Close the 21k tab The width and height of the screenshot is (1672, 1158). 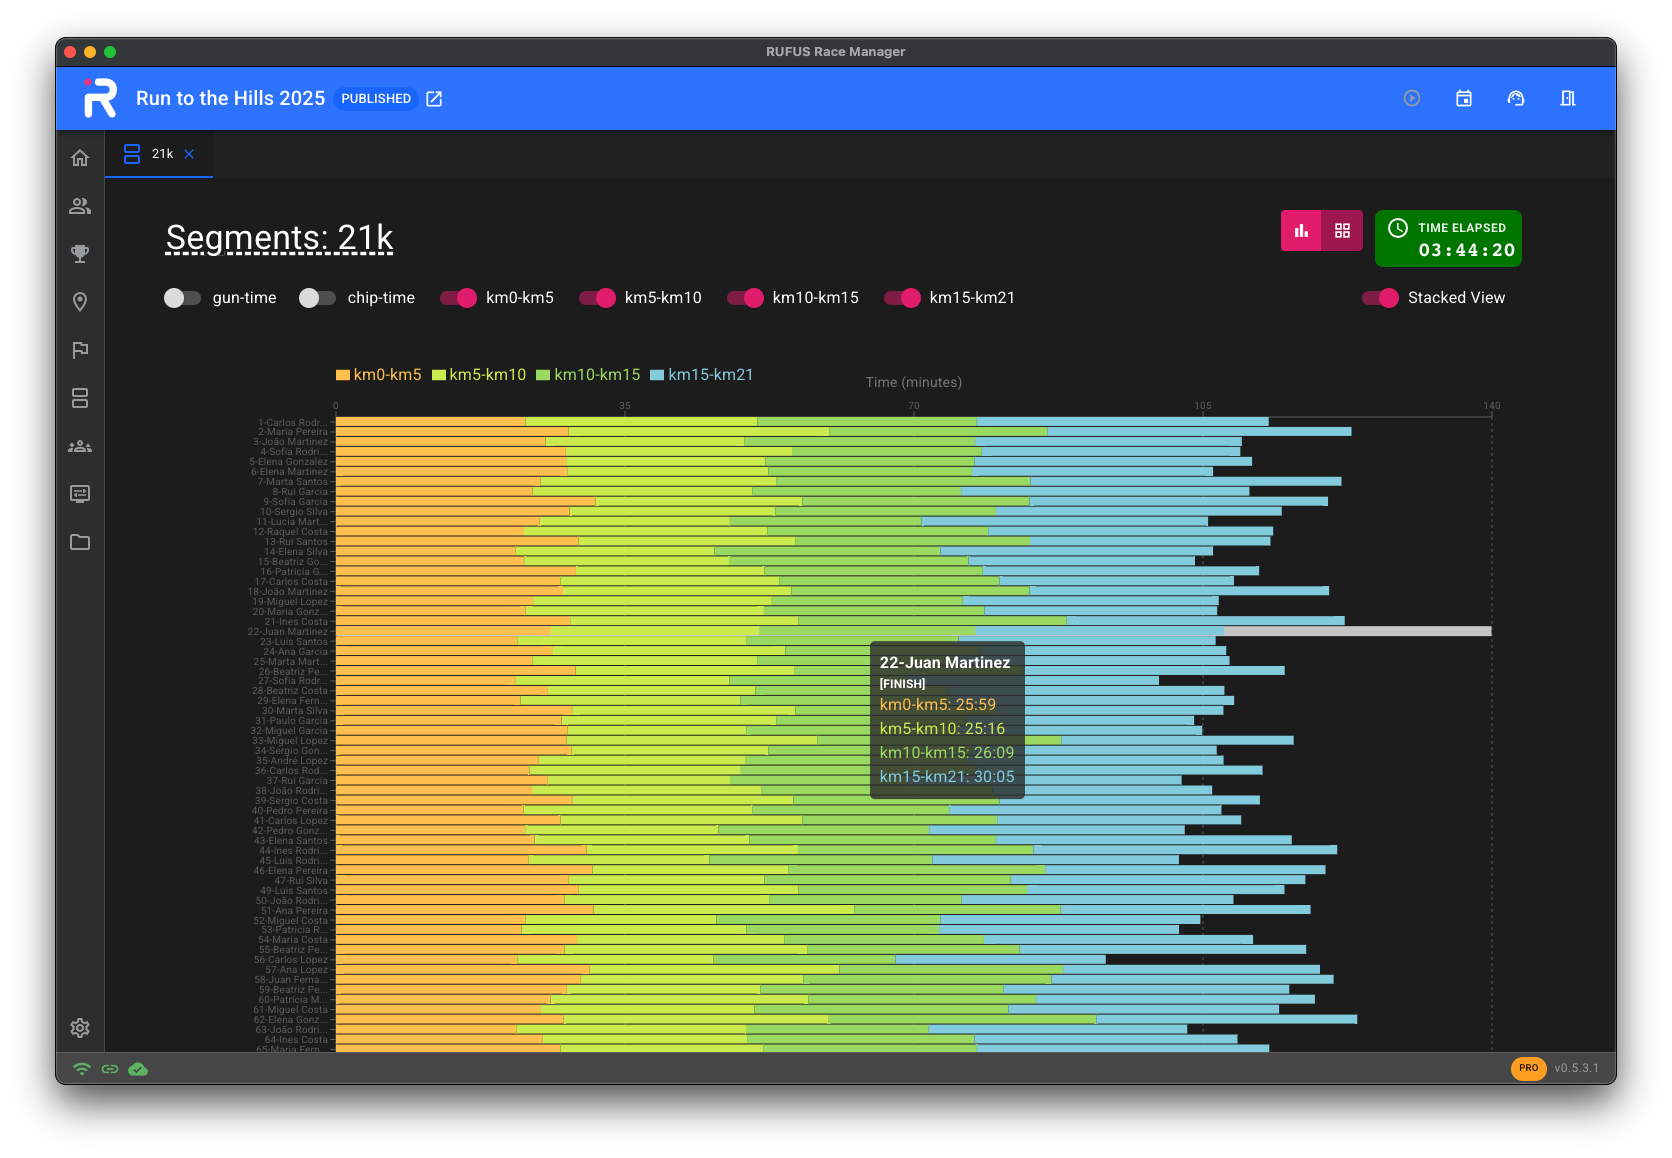pyautogui.click(x=189, y=154)
